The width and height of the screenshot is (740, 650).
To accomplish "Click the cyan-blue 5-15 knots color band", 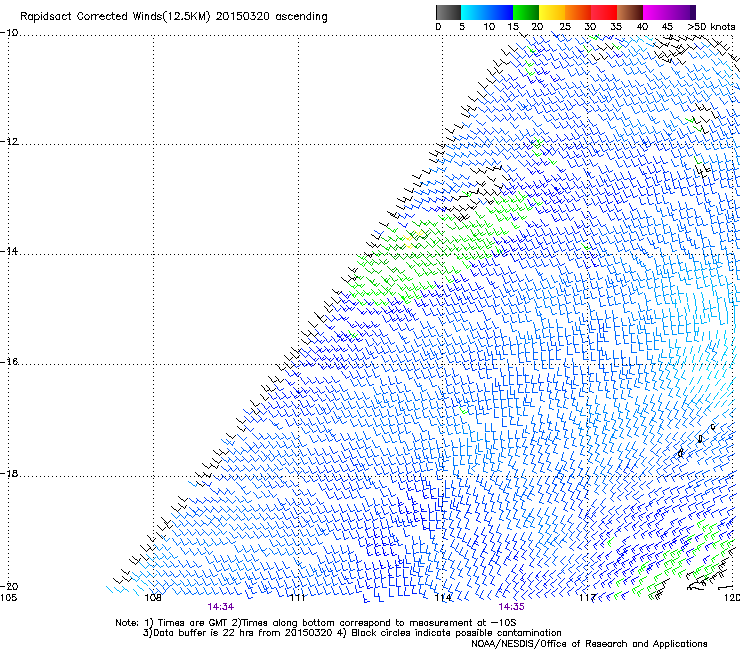I will (x=487, y=12).
